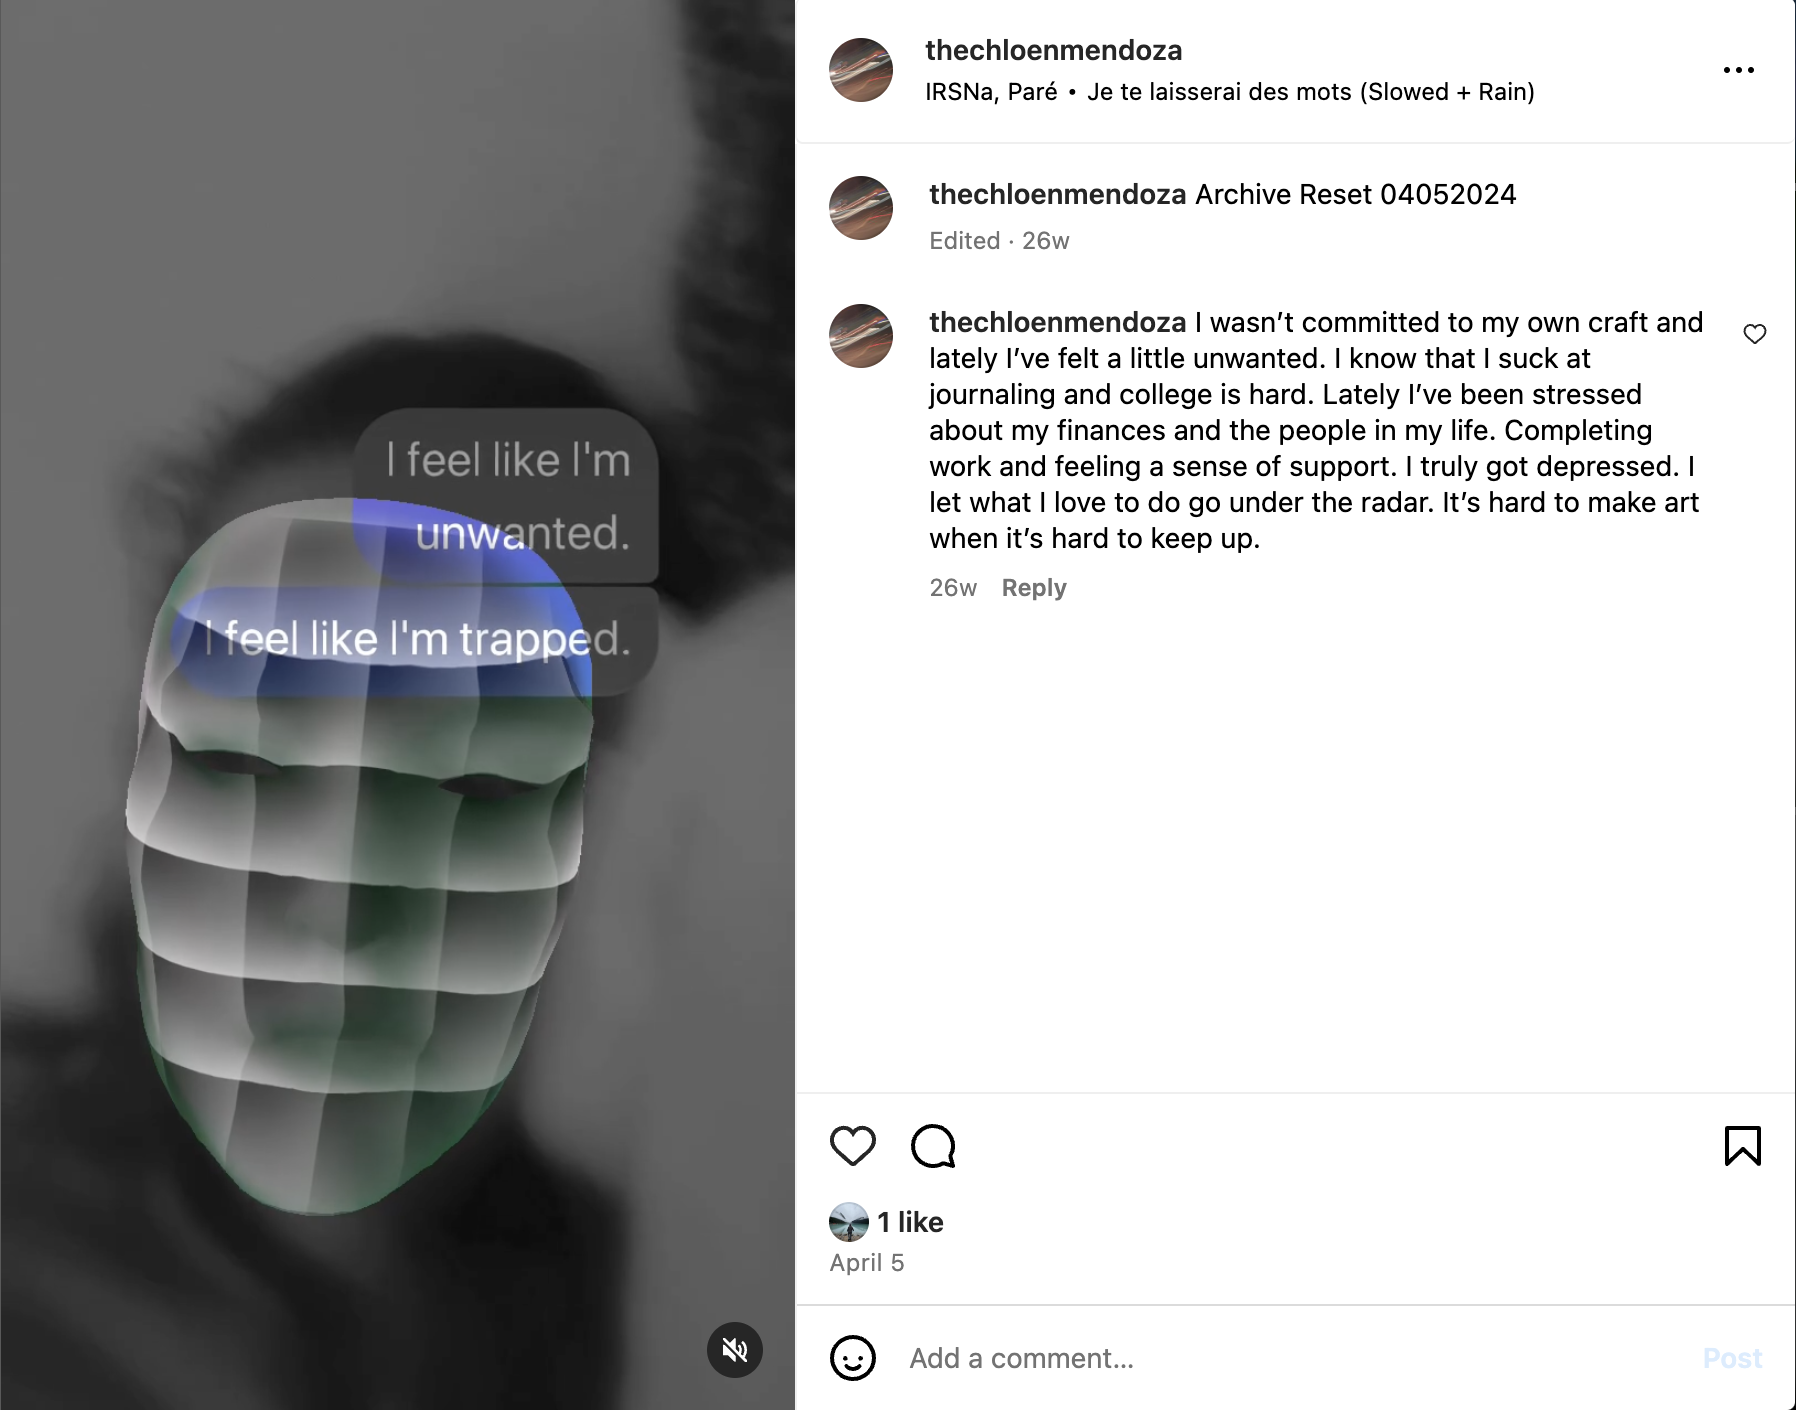Open the three-dot more options menu
Viewport: 1796px width, 1410px height.
[1738, 70]
